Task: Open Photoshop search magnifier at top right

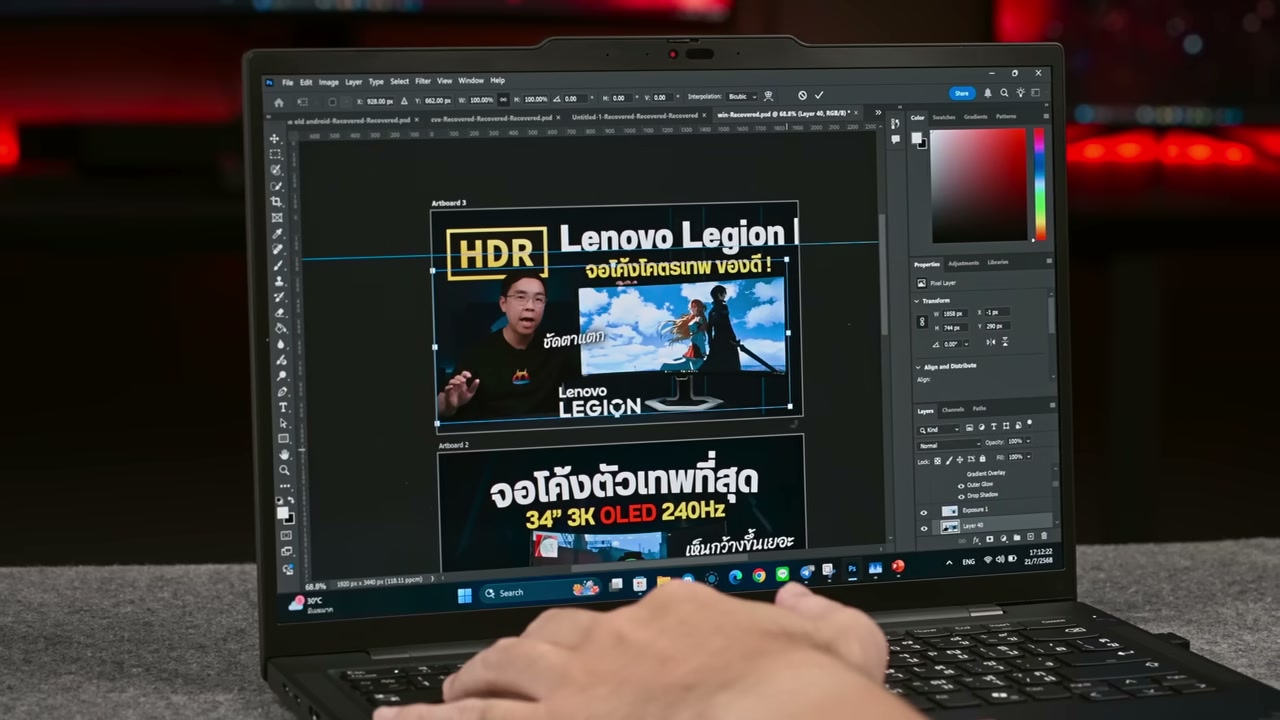Action: click(x=1004, y=93)
